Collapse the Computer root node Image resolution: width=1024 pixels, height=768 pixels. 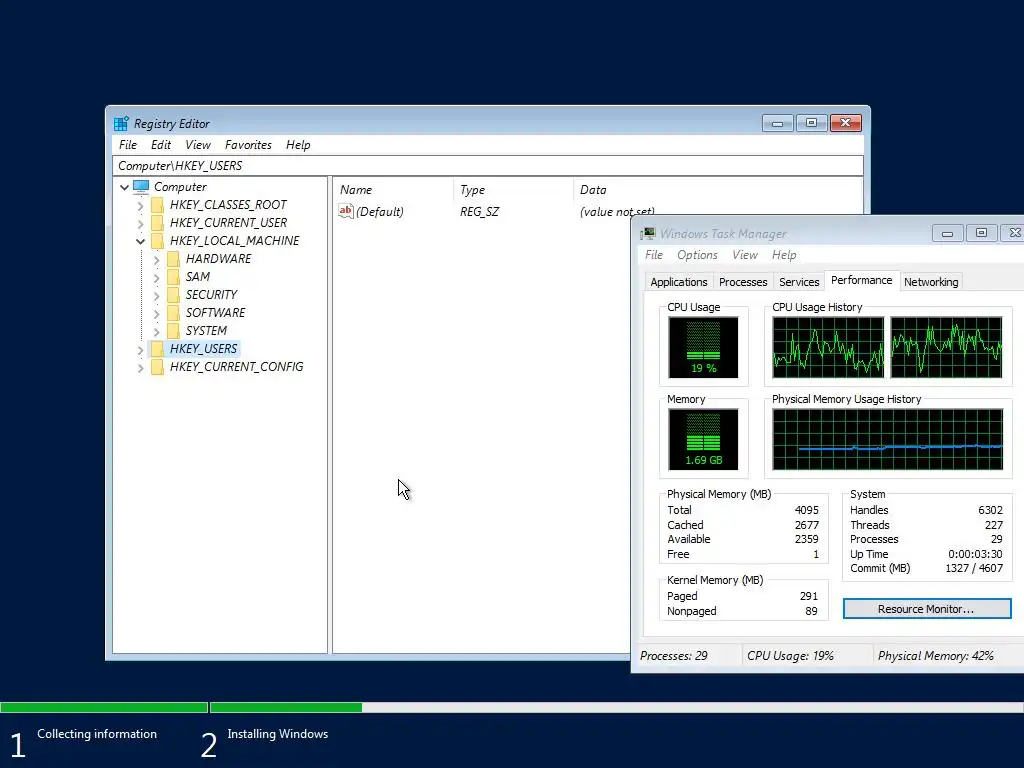[x=124, y=187]
